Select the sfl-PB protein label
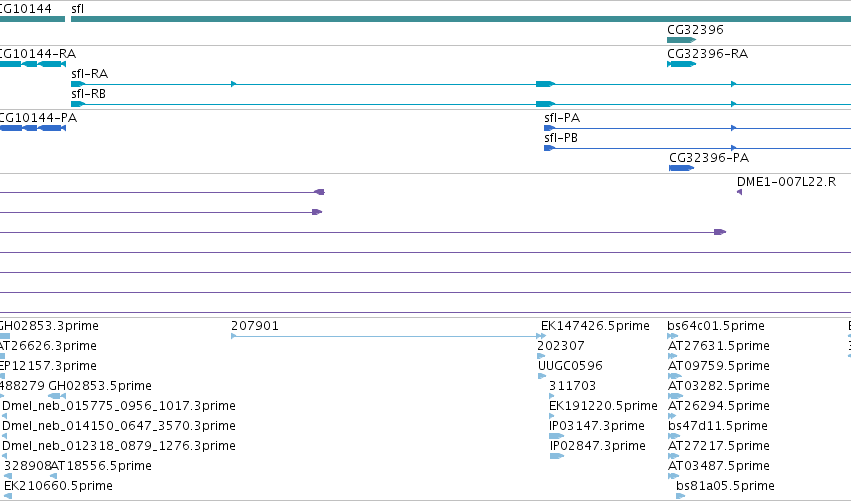 [x=561, y=138]
